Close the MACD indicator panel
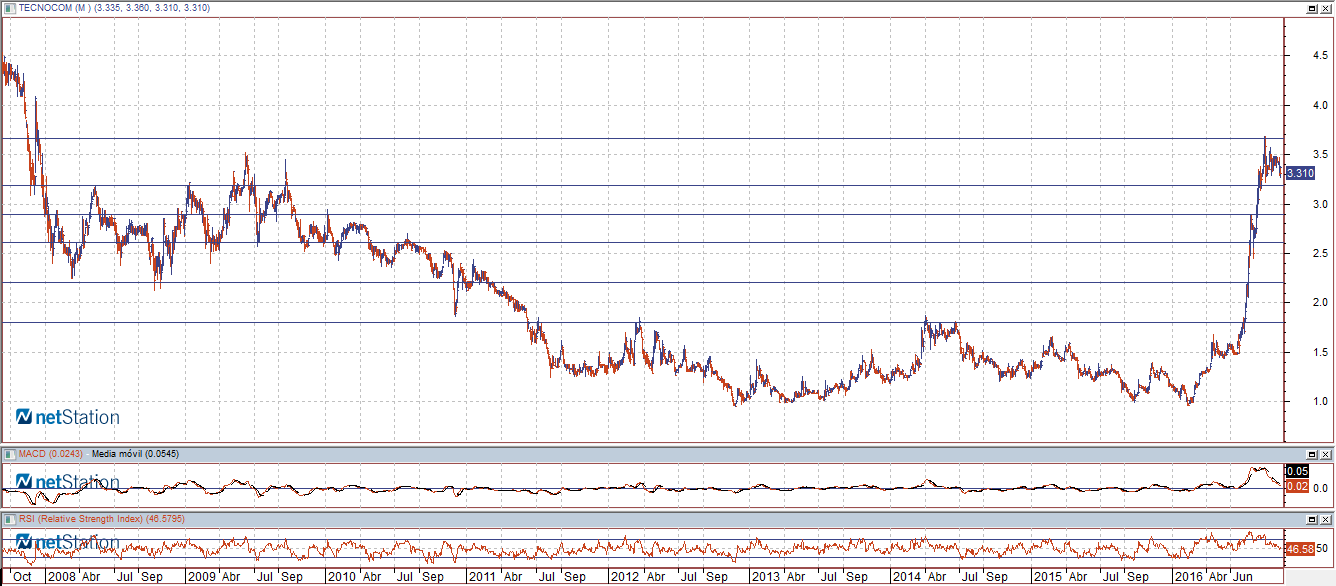The width and height of the screenshot is (1336, 586). click(1326, 456)
